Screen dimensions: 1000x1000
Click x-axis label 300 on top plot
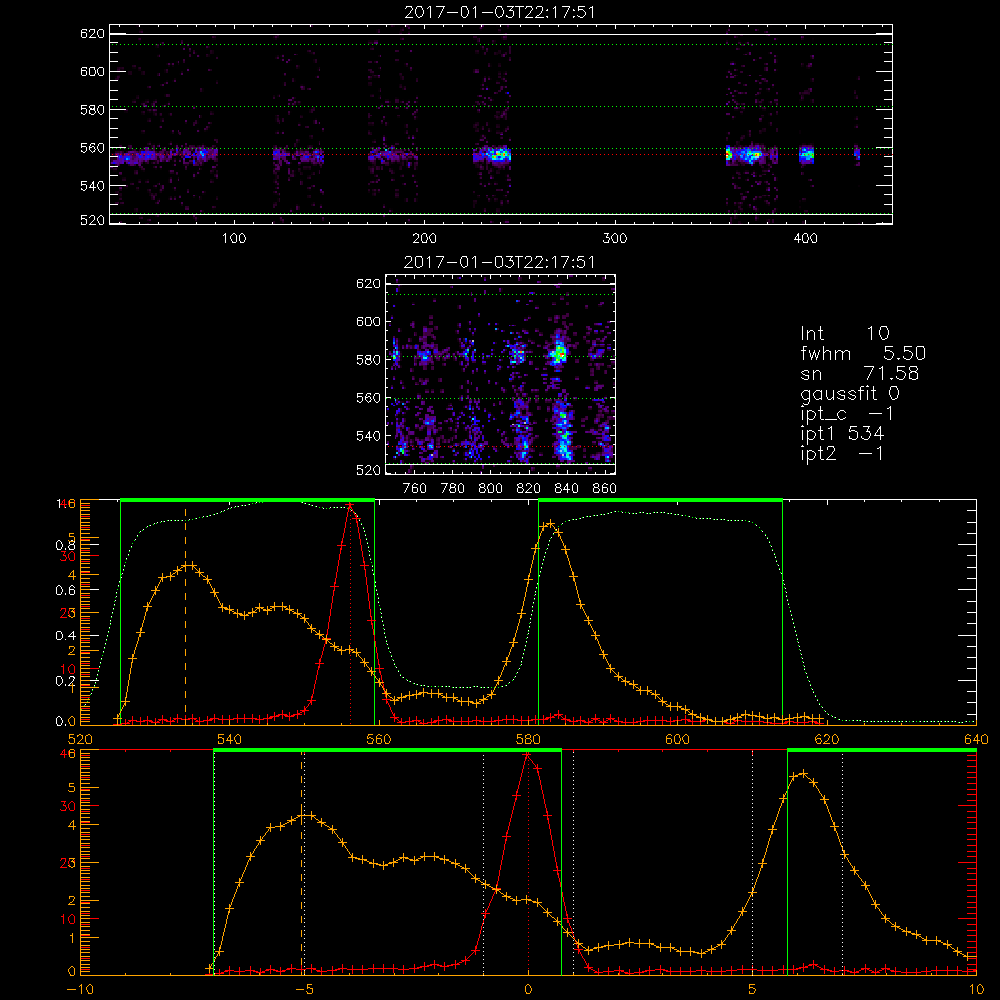pos(615,239)
